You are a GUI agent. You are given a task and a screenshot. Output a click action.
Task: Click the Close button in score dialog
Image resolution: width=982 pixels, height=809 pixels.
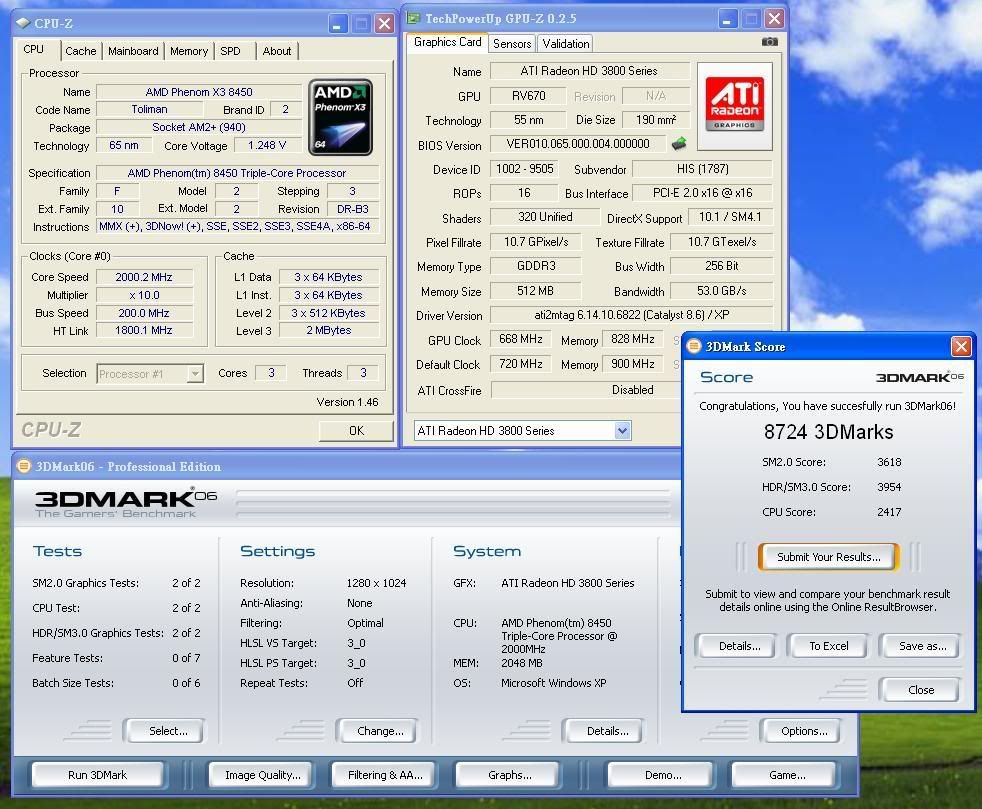921,689
